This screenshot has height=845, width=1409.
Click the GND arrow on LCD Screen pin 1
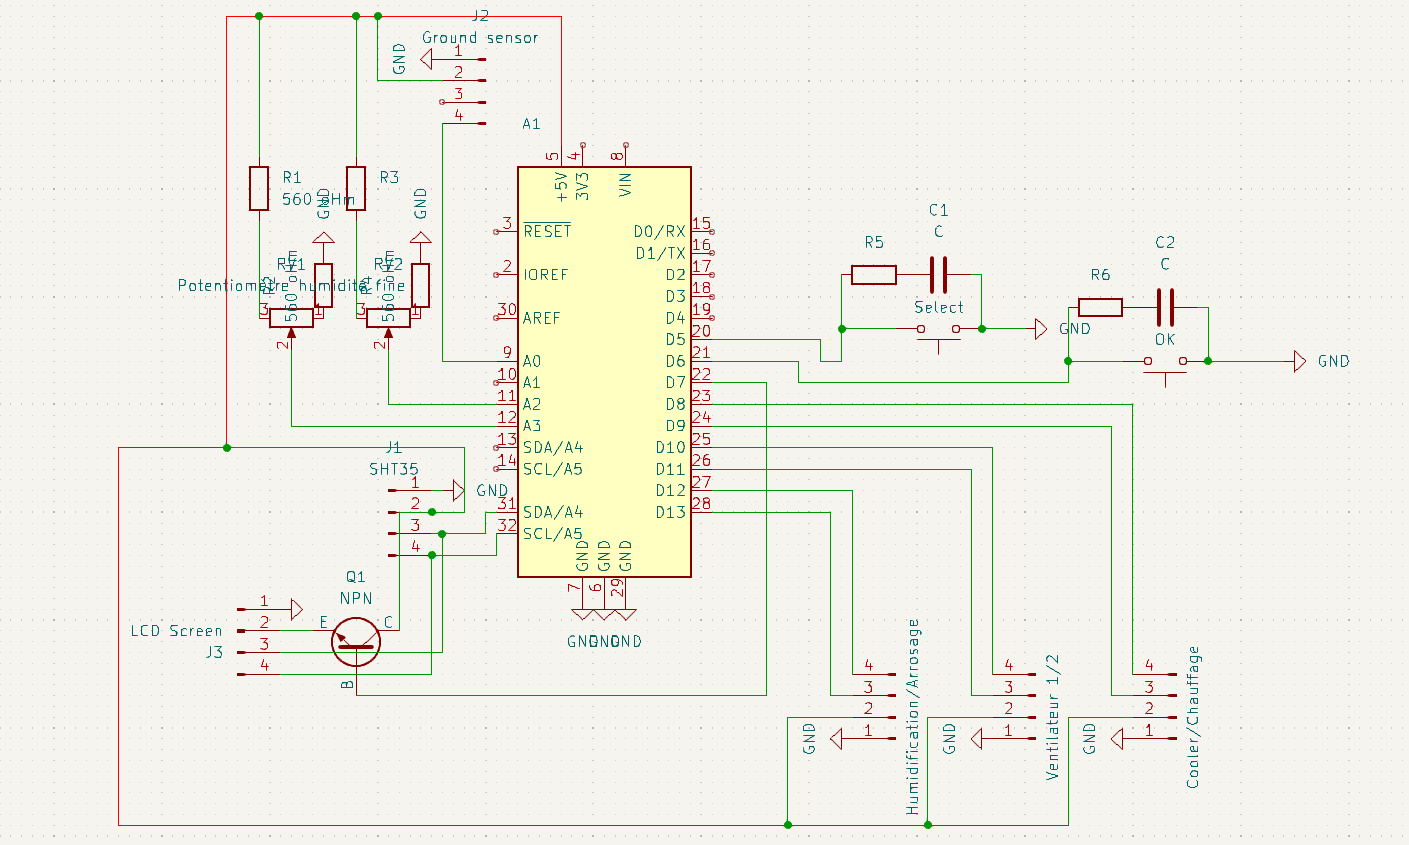pyautogui.click(x=296, y=609)
